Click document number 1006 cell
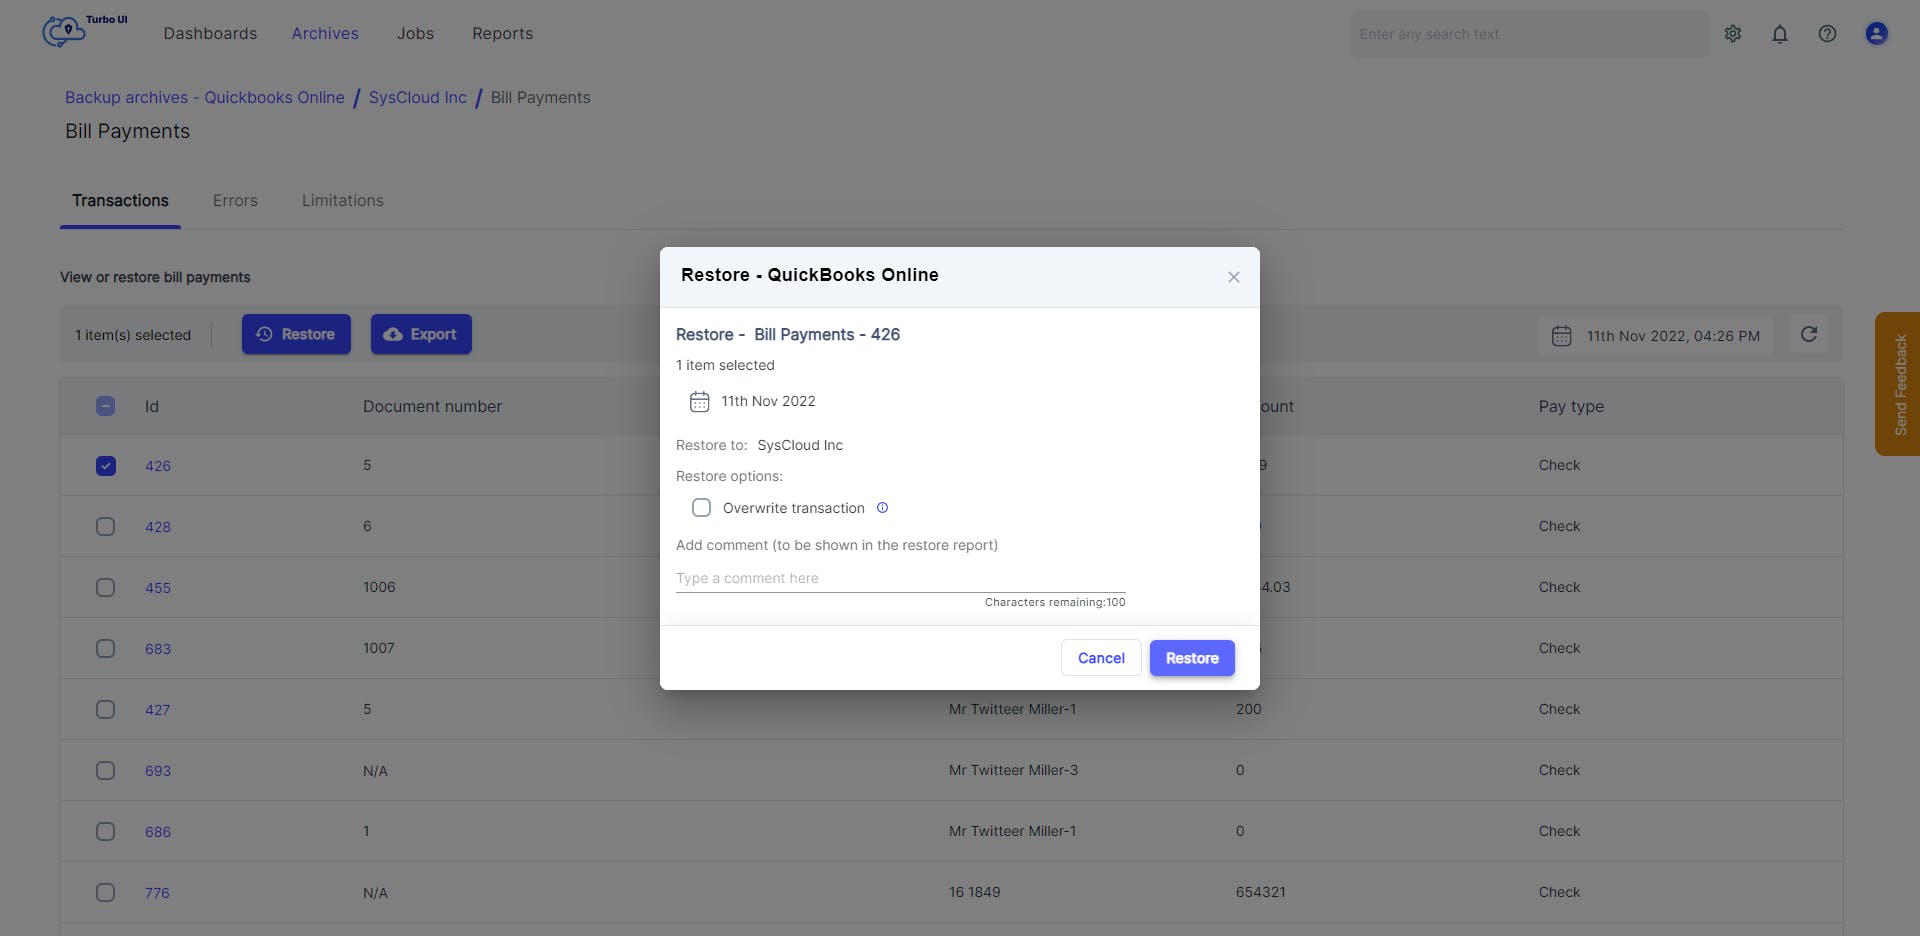Screen dimensions: 1920x936 [379, 587]
